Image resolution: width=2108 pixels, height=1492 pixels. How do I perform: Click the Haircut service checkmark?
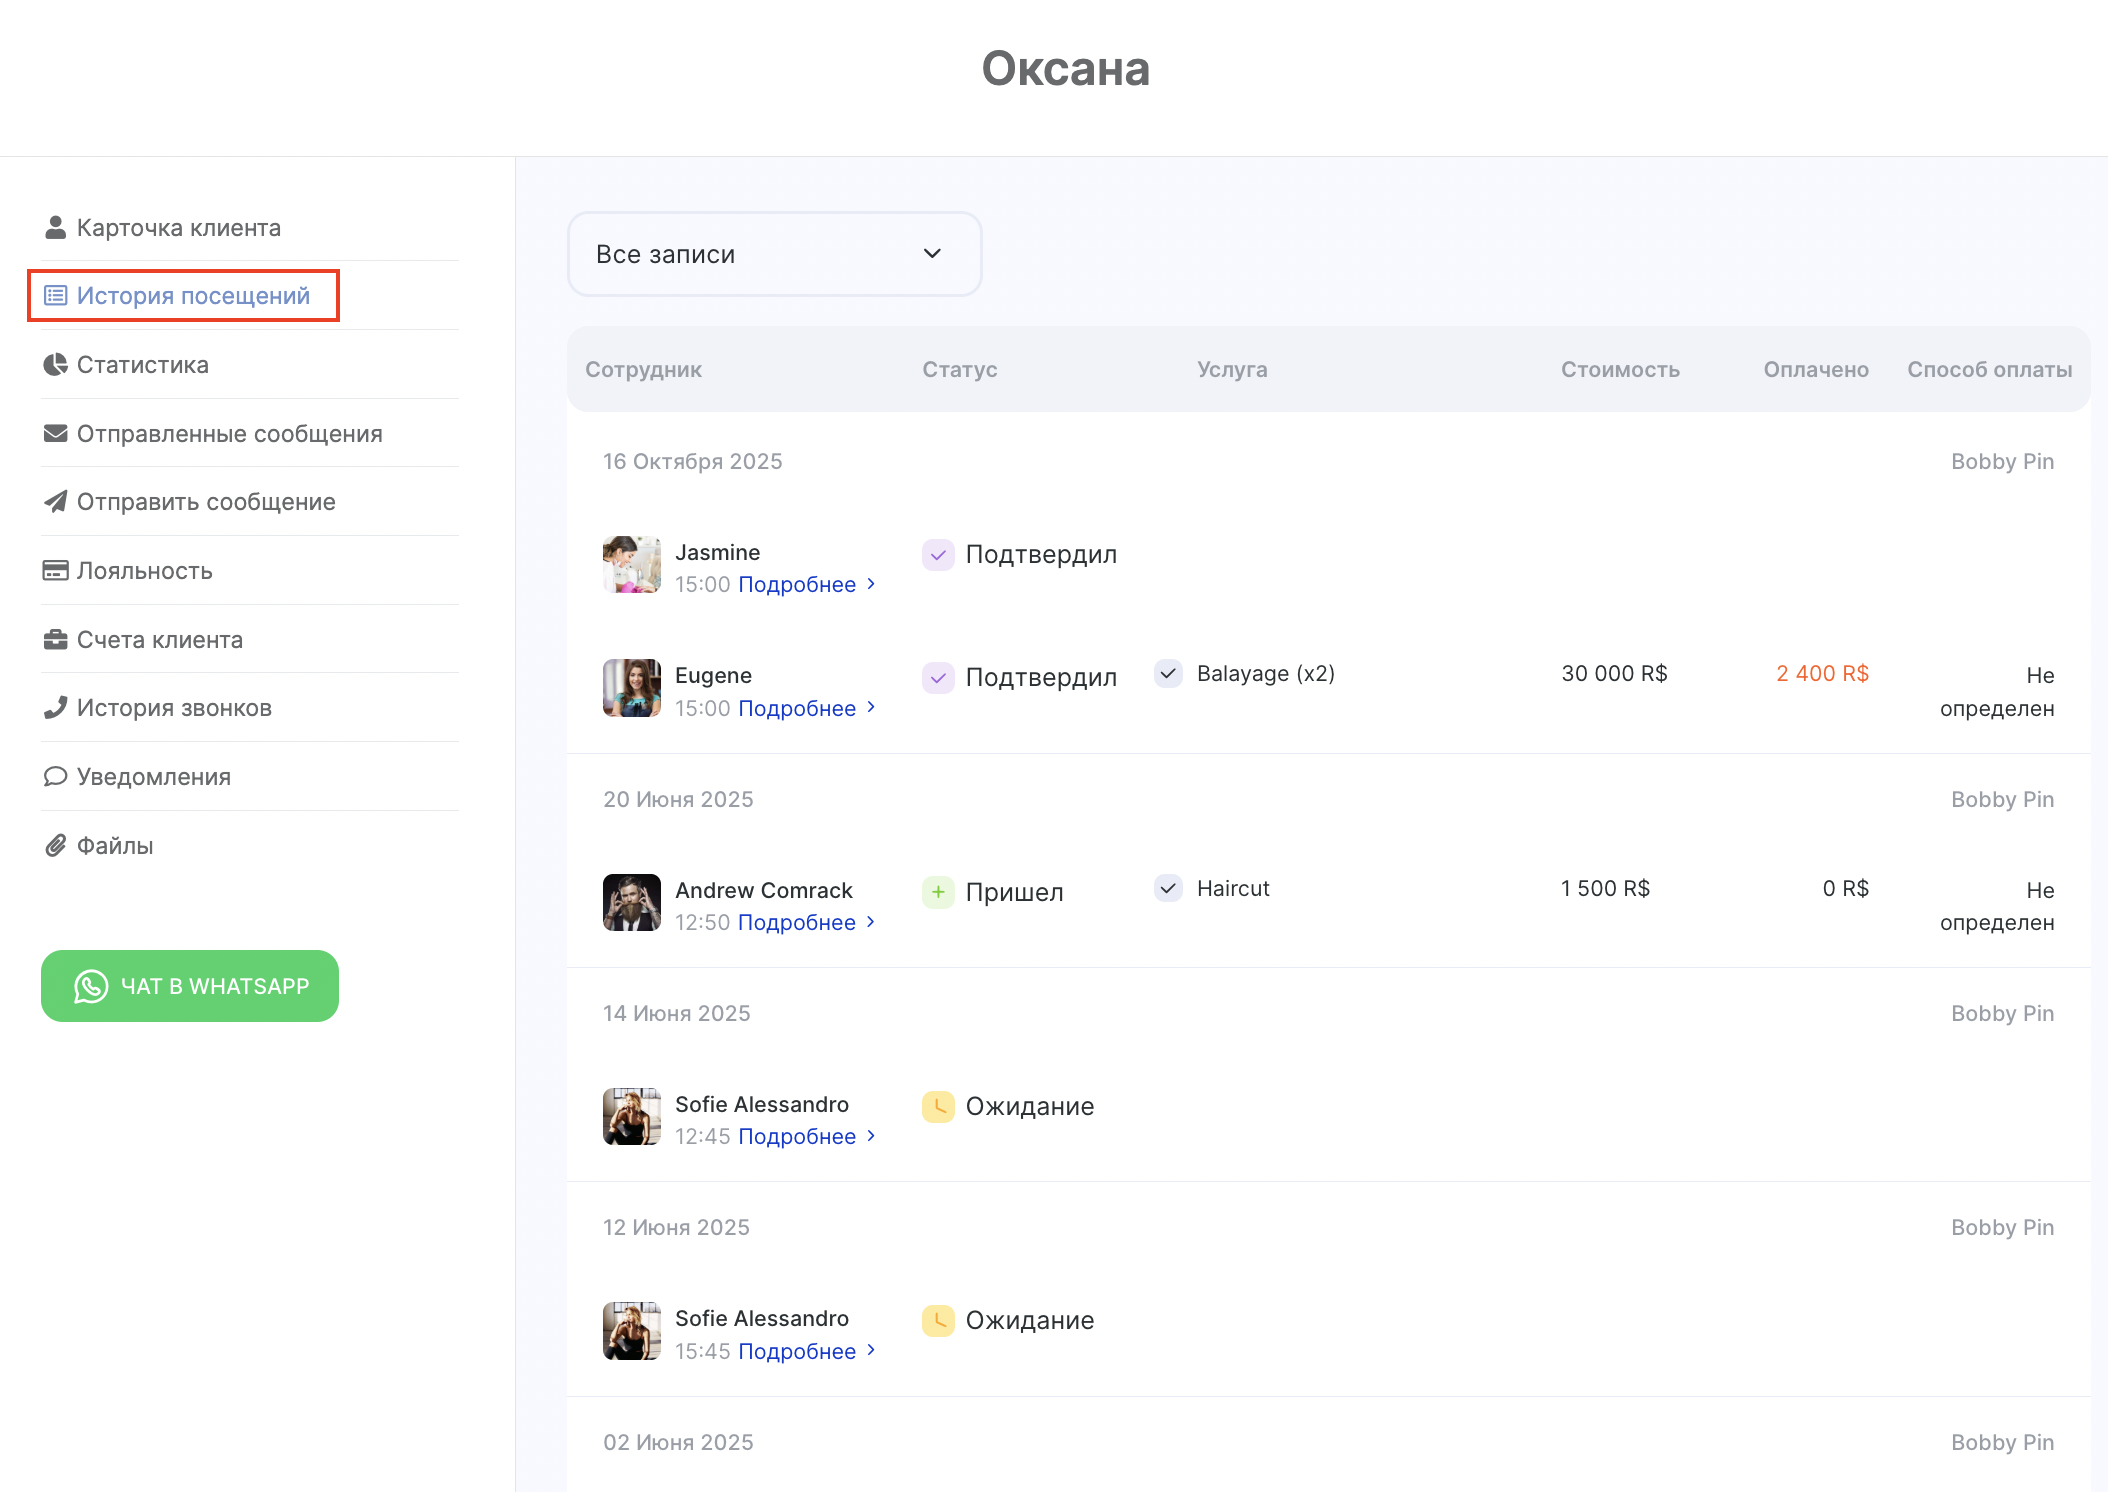1167,888
